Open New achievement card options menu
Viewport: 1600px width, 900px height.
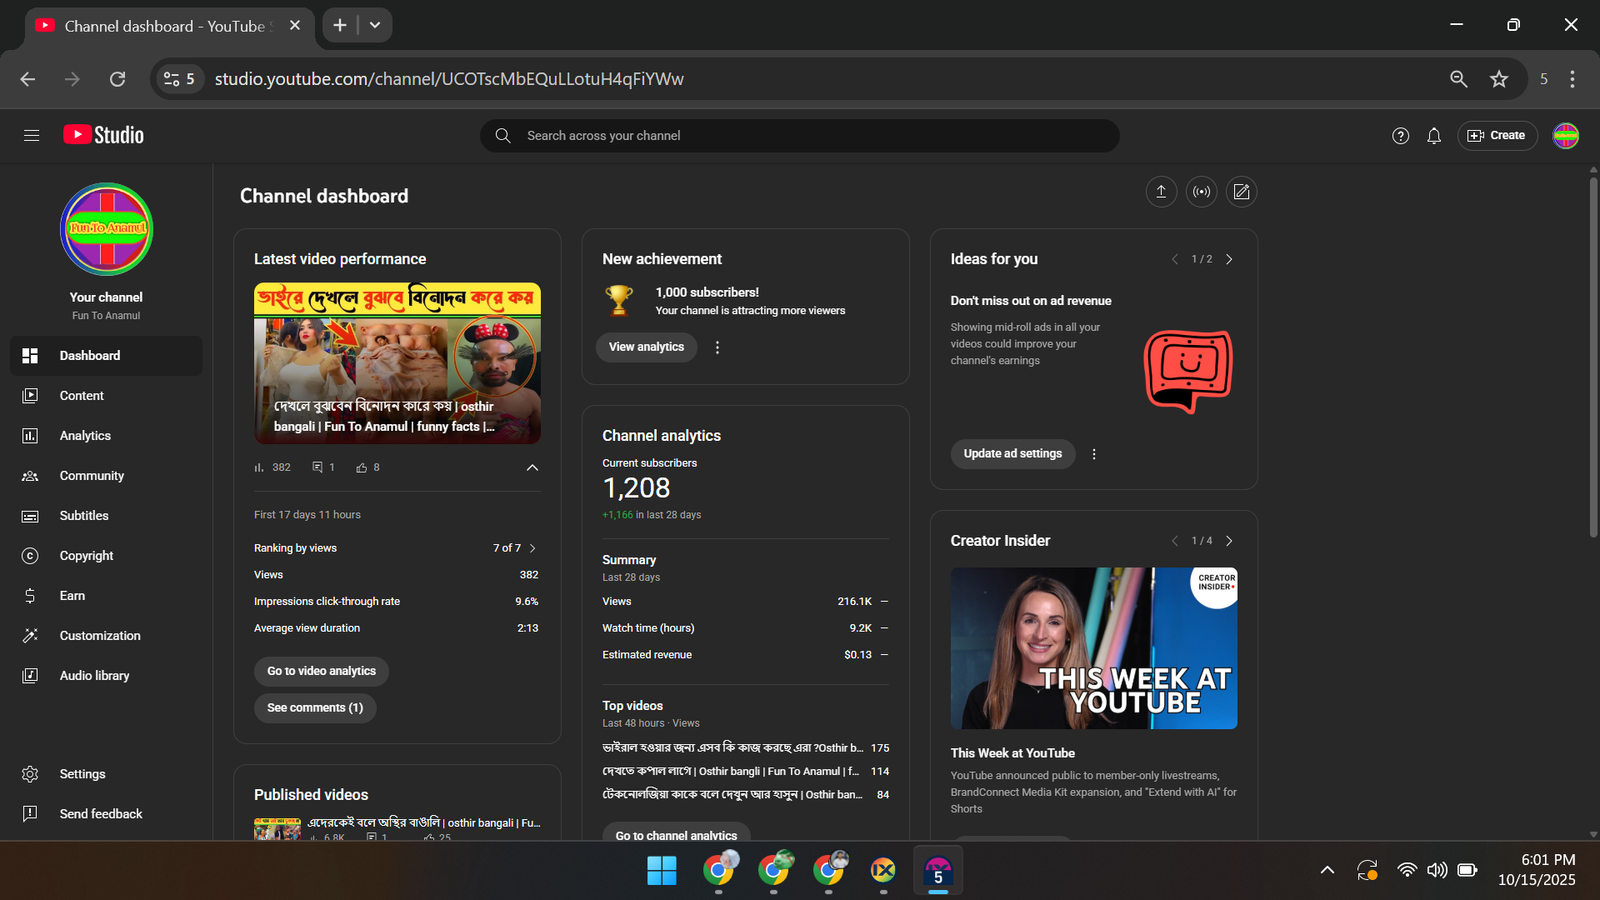coord(717,347)
